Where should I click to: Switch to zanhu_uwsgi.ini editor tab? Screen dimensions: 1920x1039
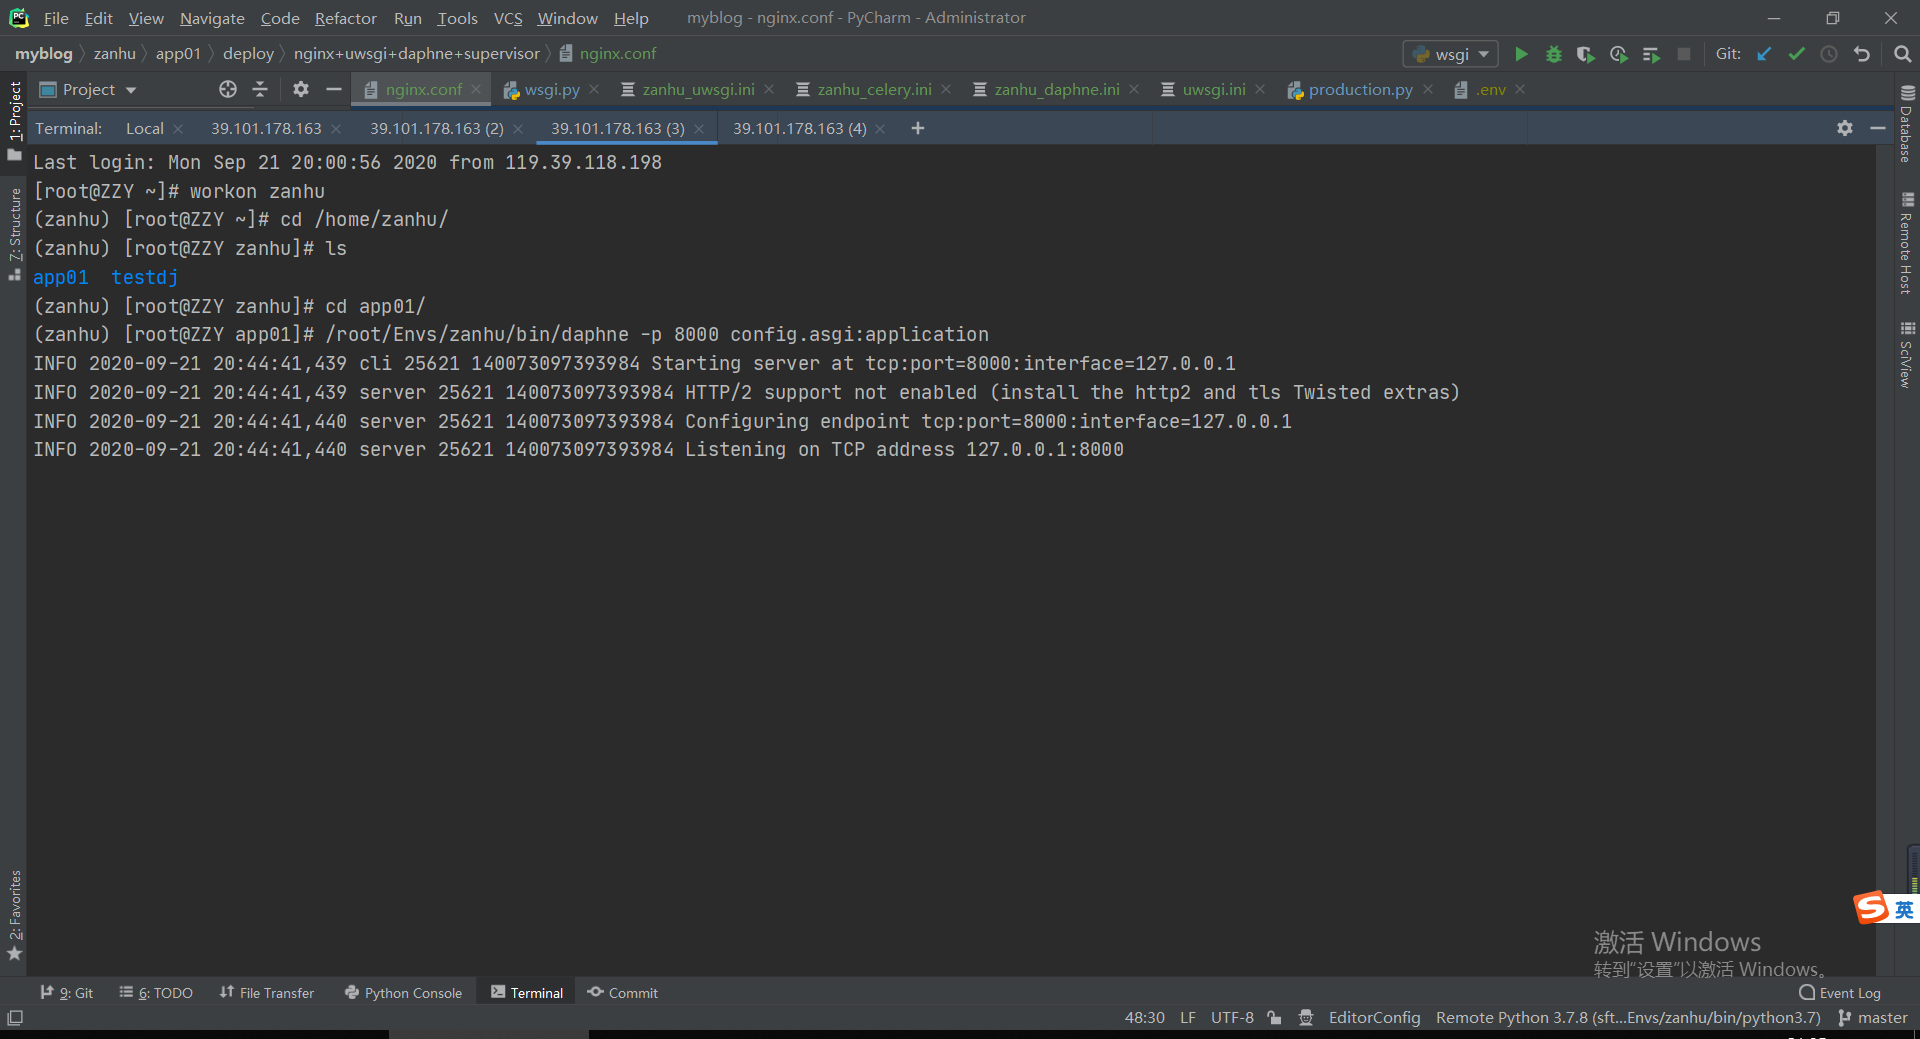(698, 89)
